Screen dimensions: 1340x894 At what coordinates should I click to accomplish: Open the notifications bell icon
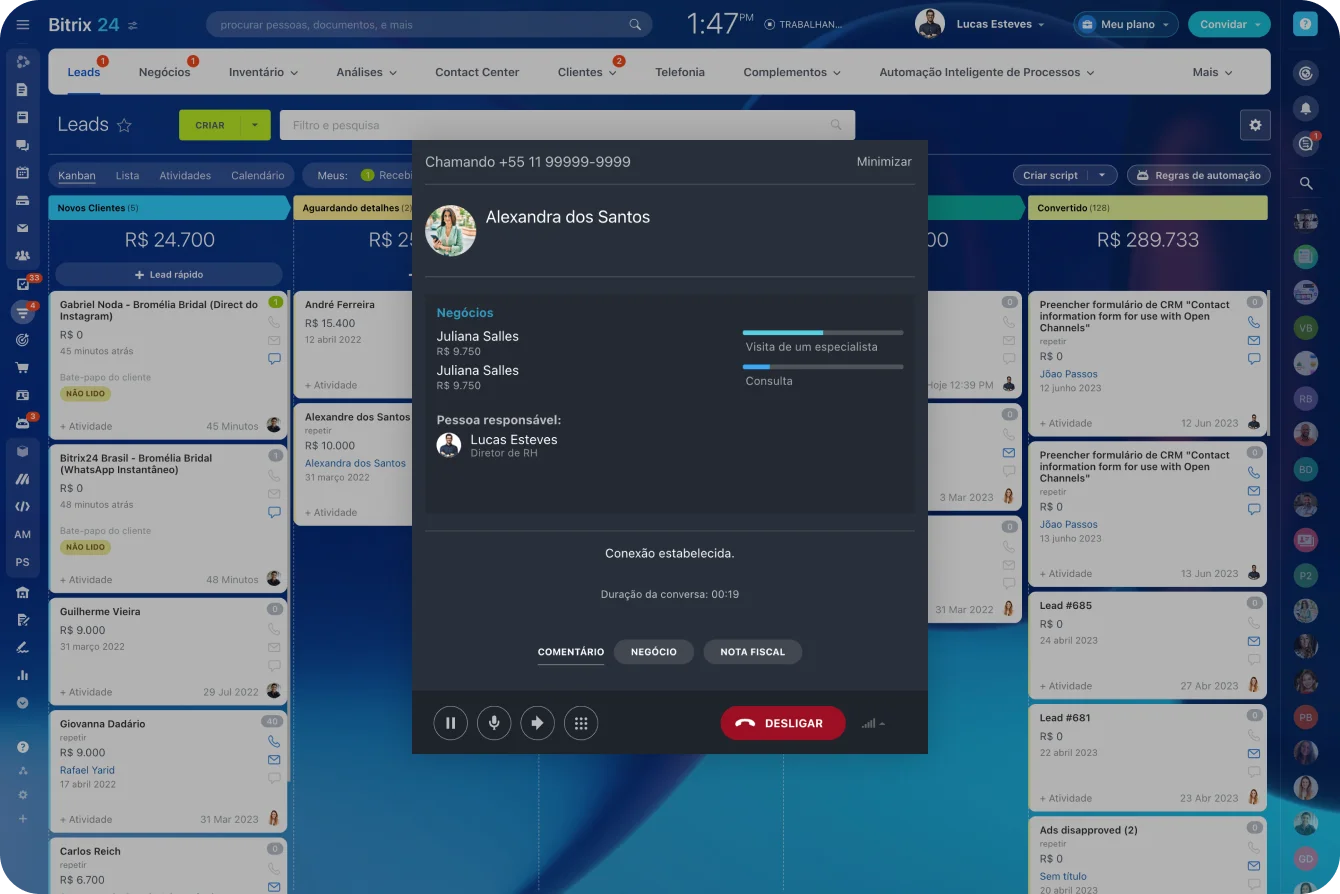point(1305,108)
